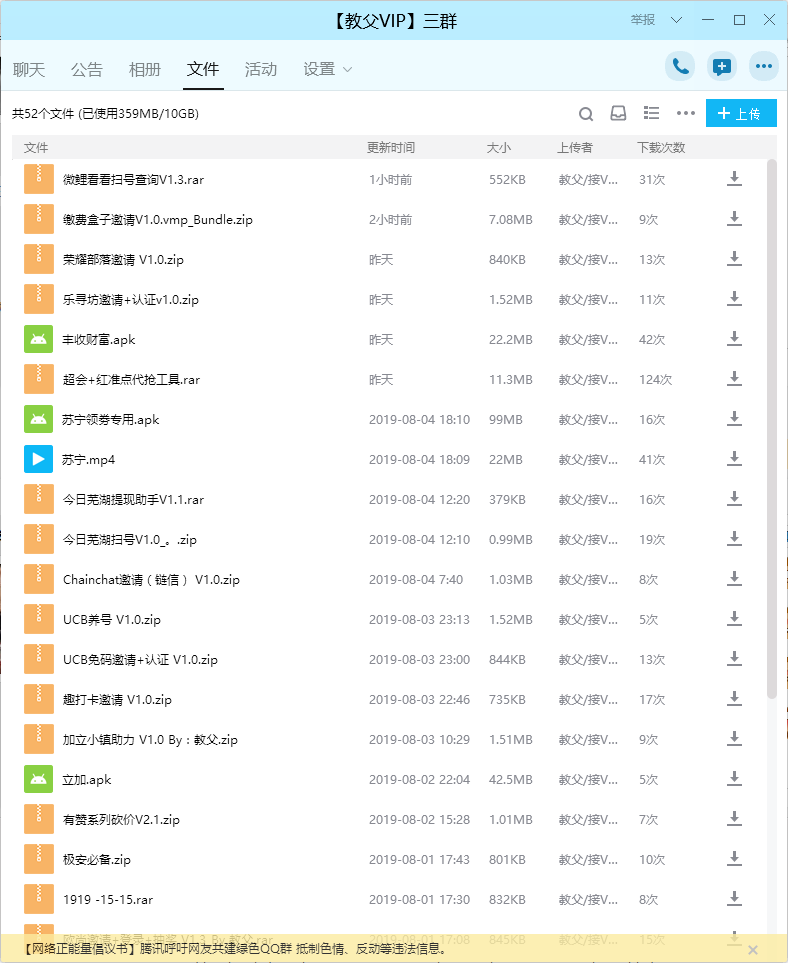Open the file toolbar ellipsis menu
788x963 pixels.
pos(685,113)
